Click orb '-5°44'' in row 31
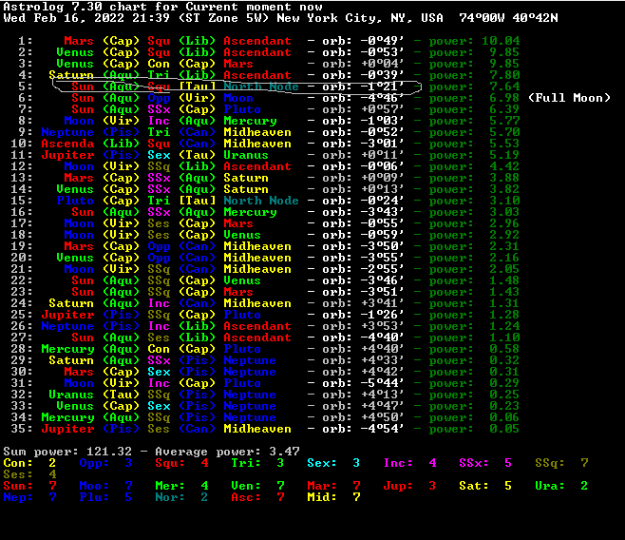The height and width of the screenshot is (540, 625). (382, 383)
